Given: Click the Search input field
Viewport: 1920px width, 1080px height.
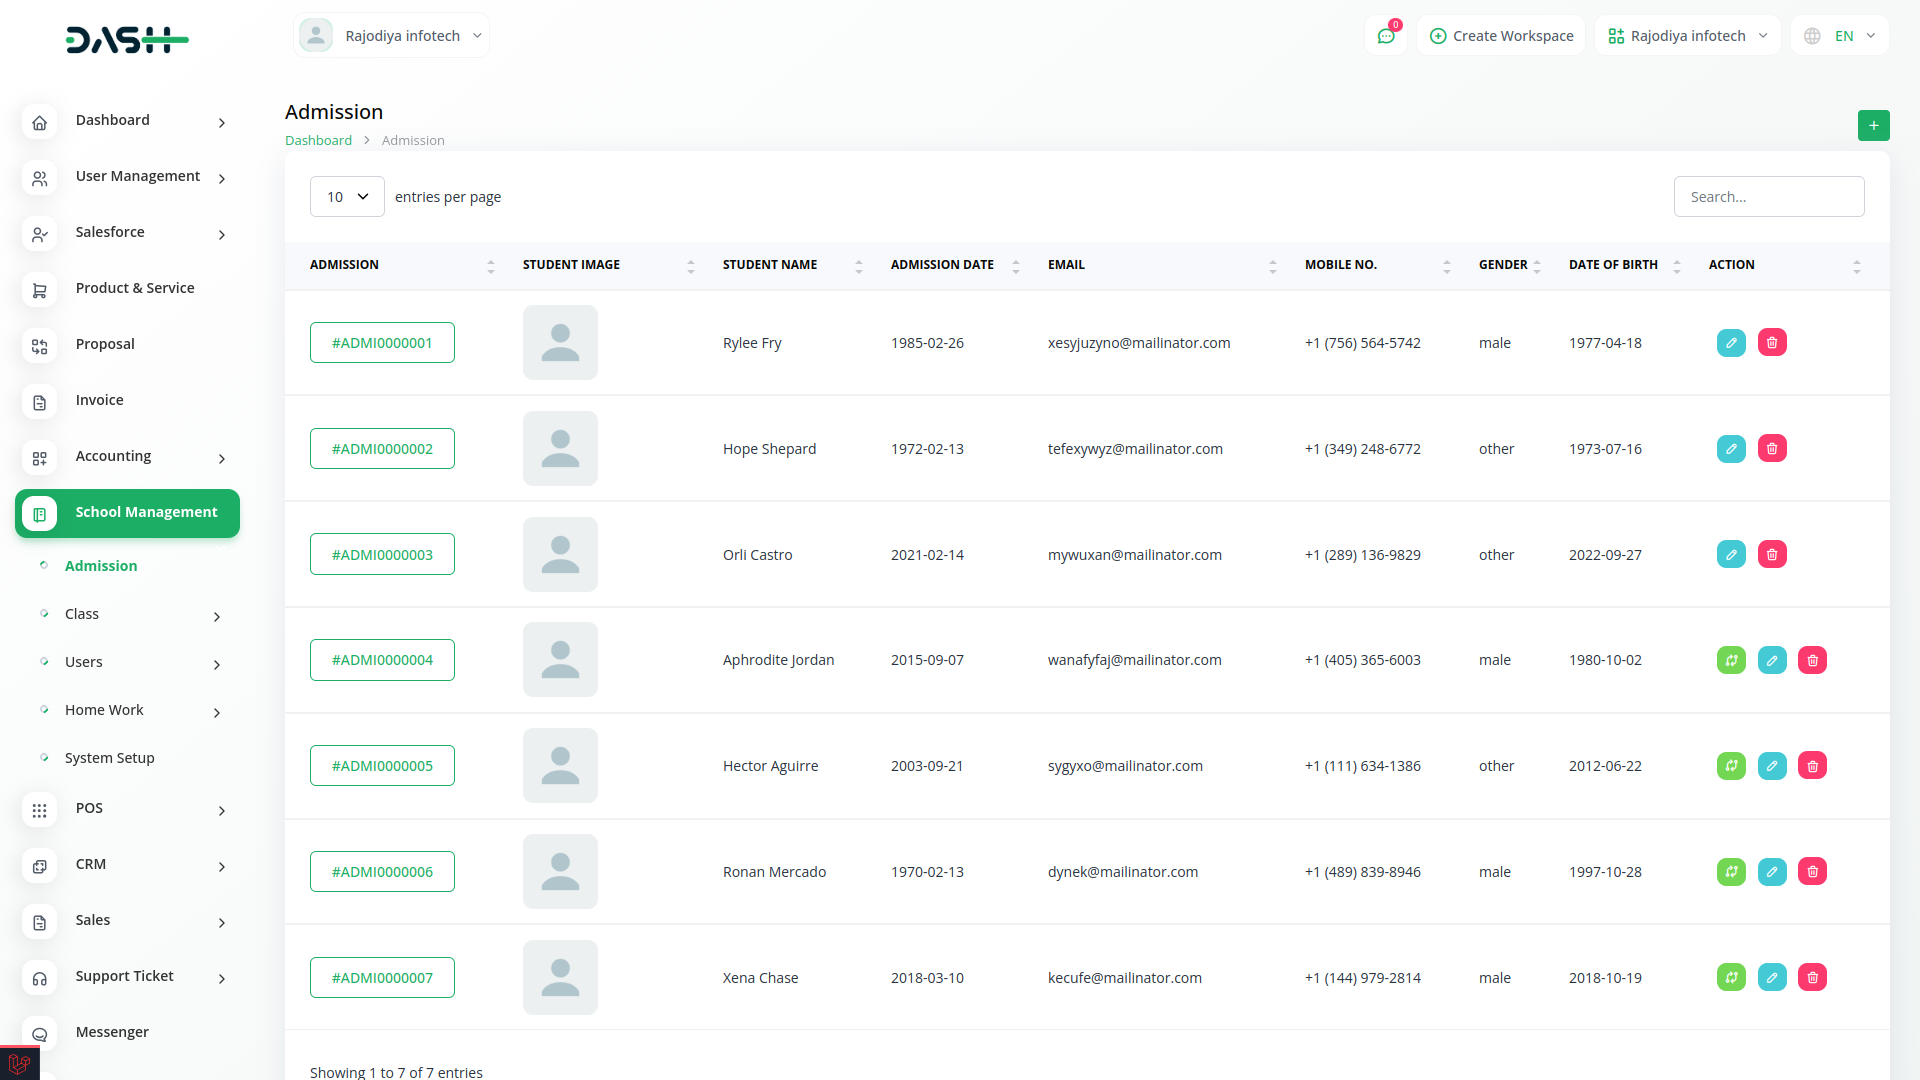Looking at the screenshot, I should click(x=1768, y=197).
